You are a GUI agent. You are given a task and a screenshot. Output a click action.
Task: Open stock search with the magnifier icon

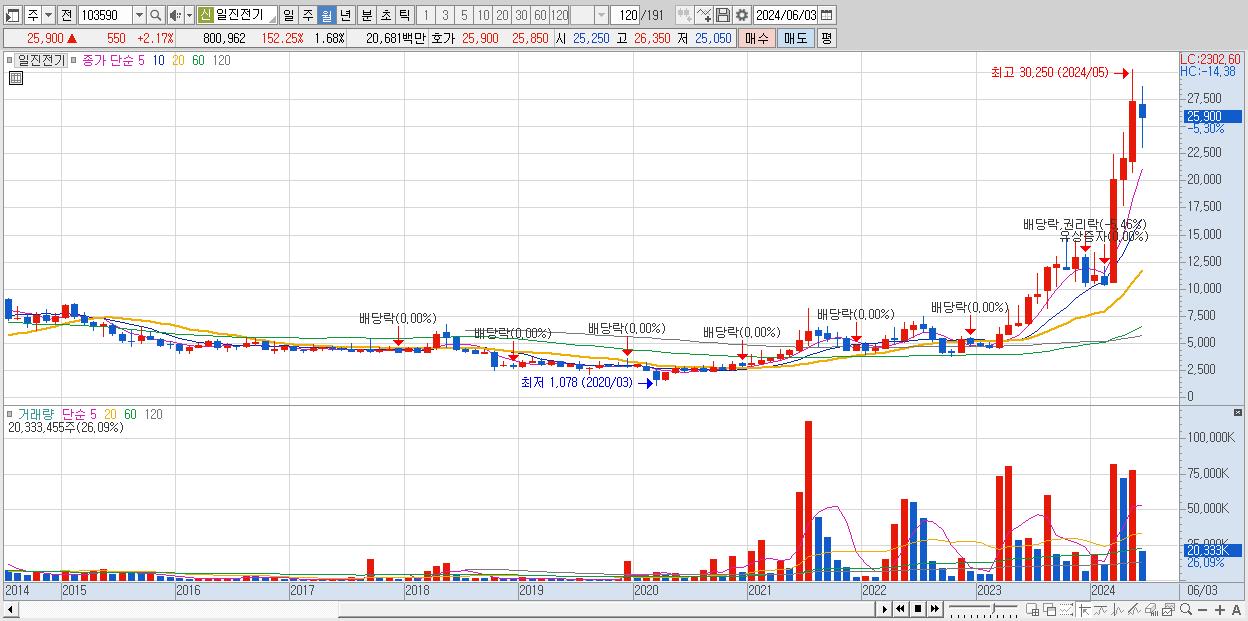[156, 15]
